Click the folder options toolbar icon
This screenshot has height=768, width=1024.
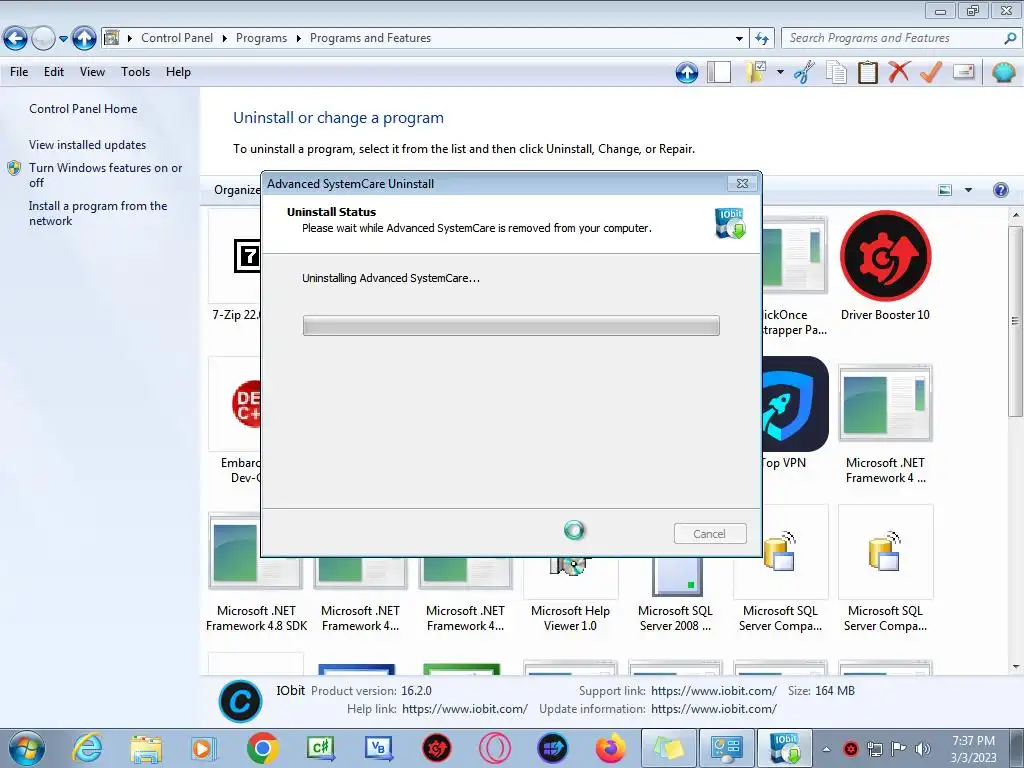coord(756,72)
